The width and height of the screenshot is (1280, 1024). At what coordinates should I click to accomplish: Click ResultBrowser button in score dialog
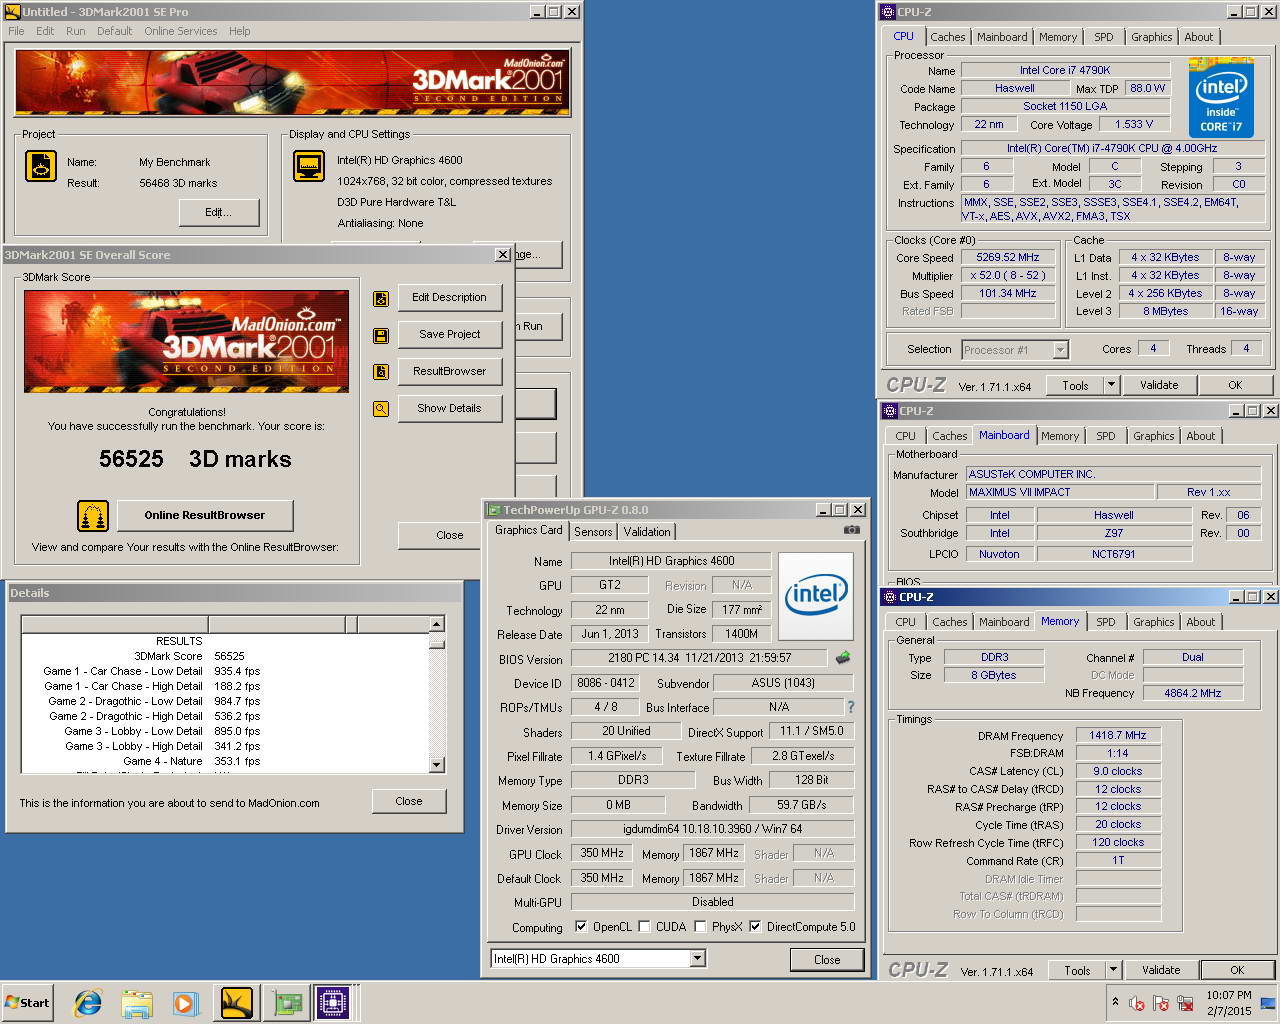point(449,372)
